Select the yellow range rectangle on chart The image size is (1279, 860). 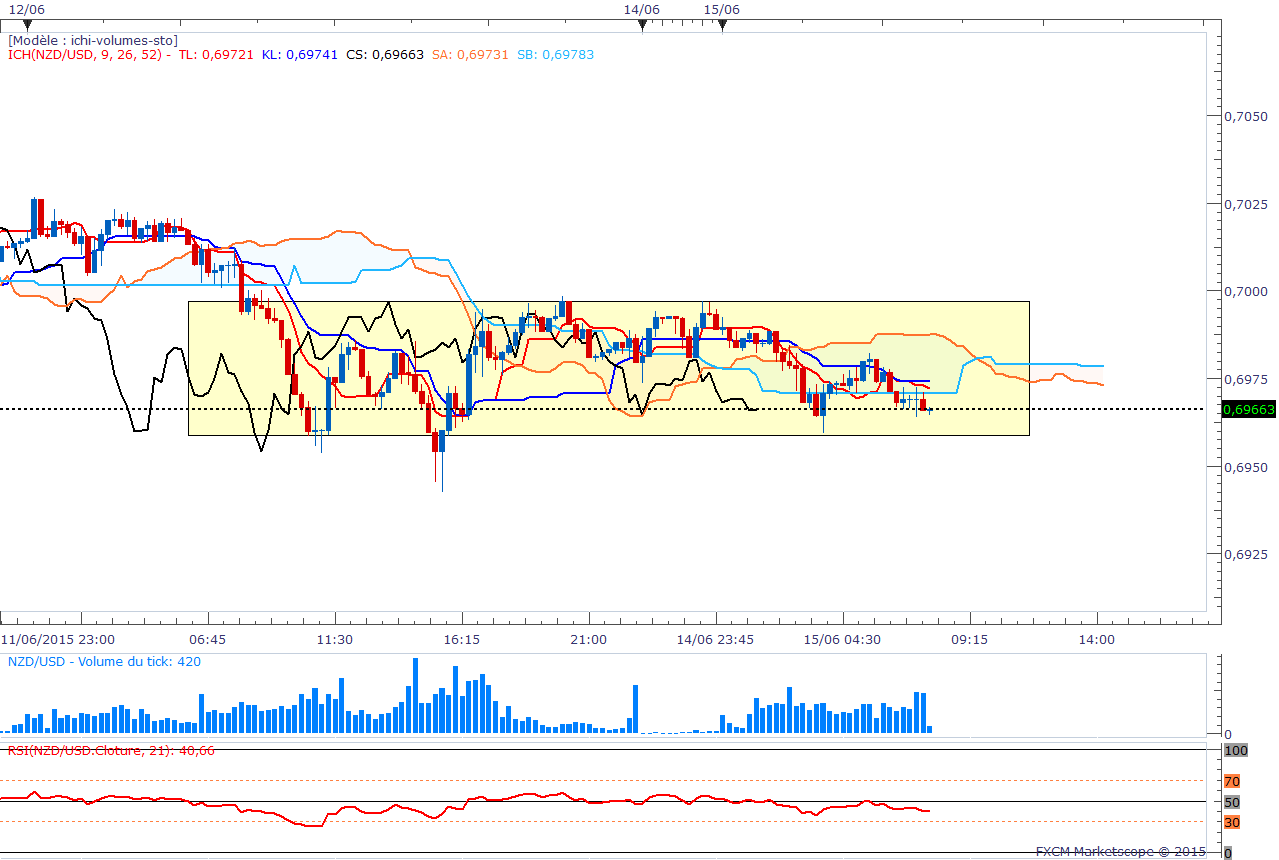608,368
